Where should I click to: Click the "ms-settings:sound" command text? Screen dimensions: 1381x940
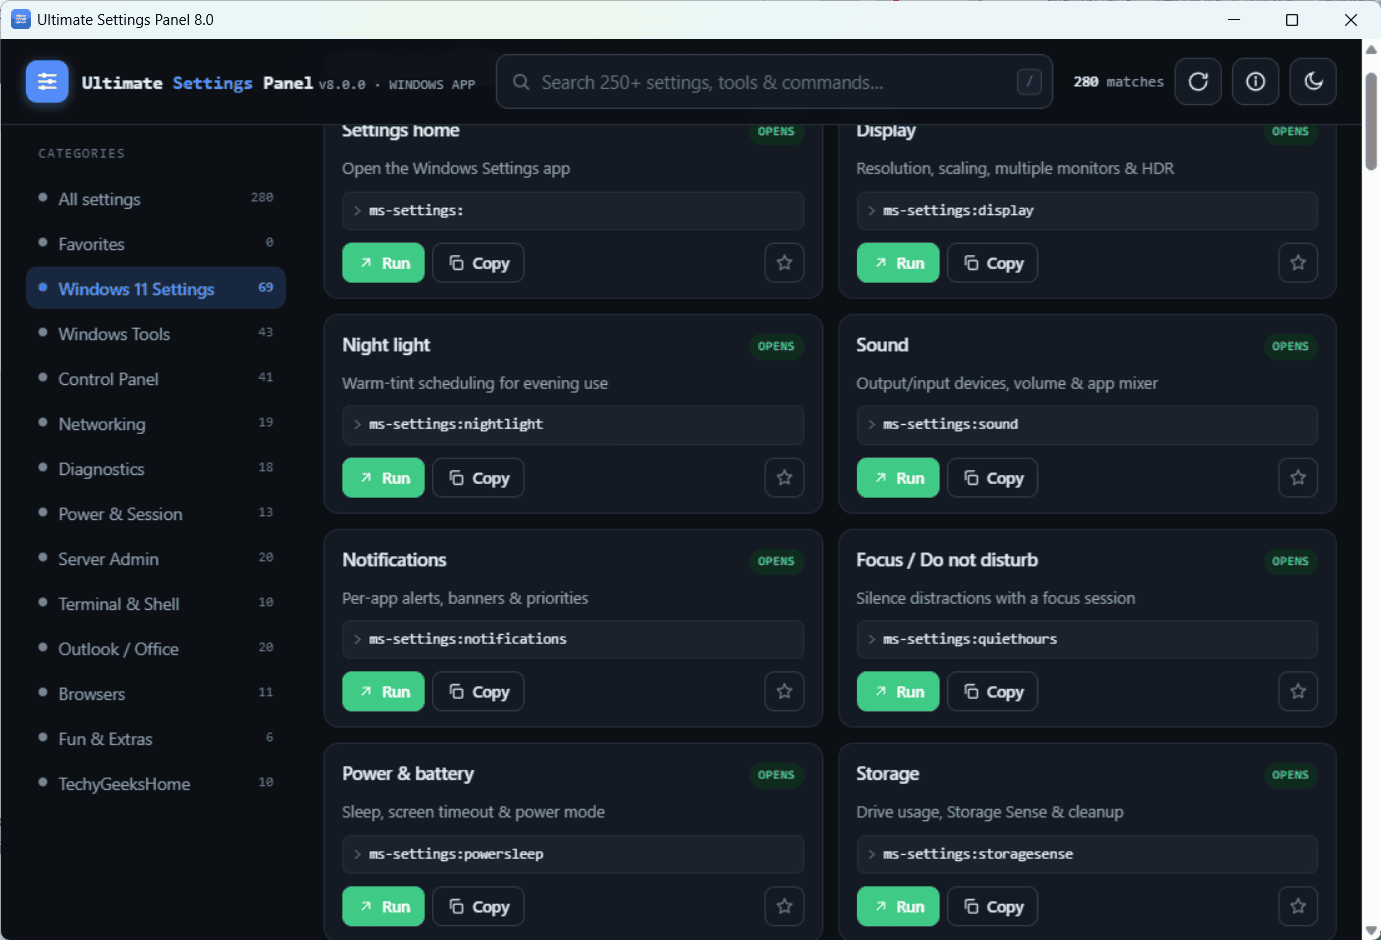pyautogui.click(x=951, y=424)
